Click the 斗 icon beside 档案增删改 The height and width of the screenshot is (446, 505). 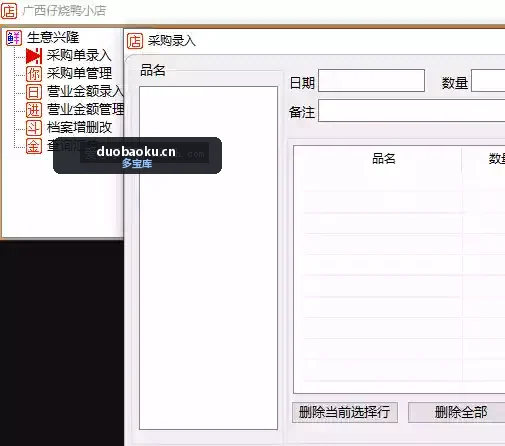[x=34, y=128]
